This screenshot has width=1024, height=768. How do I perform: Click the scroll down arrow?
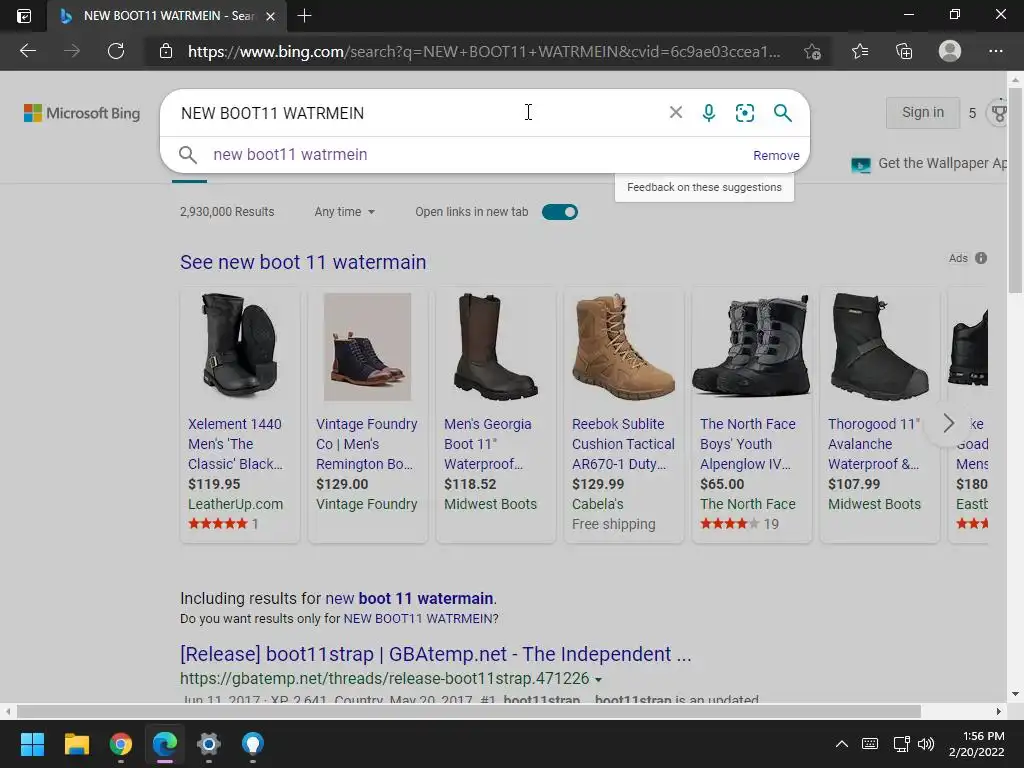click(x=1015, y=694)
